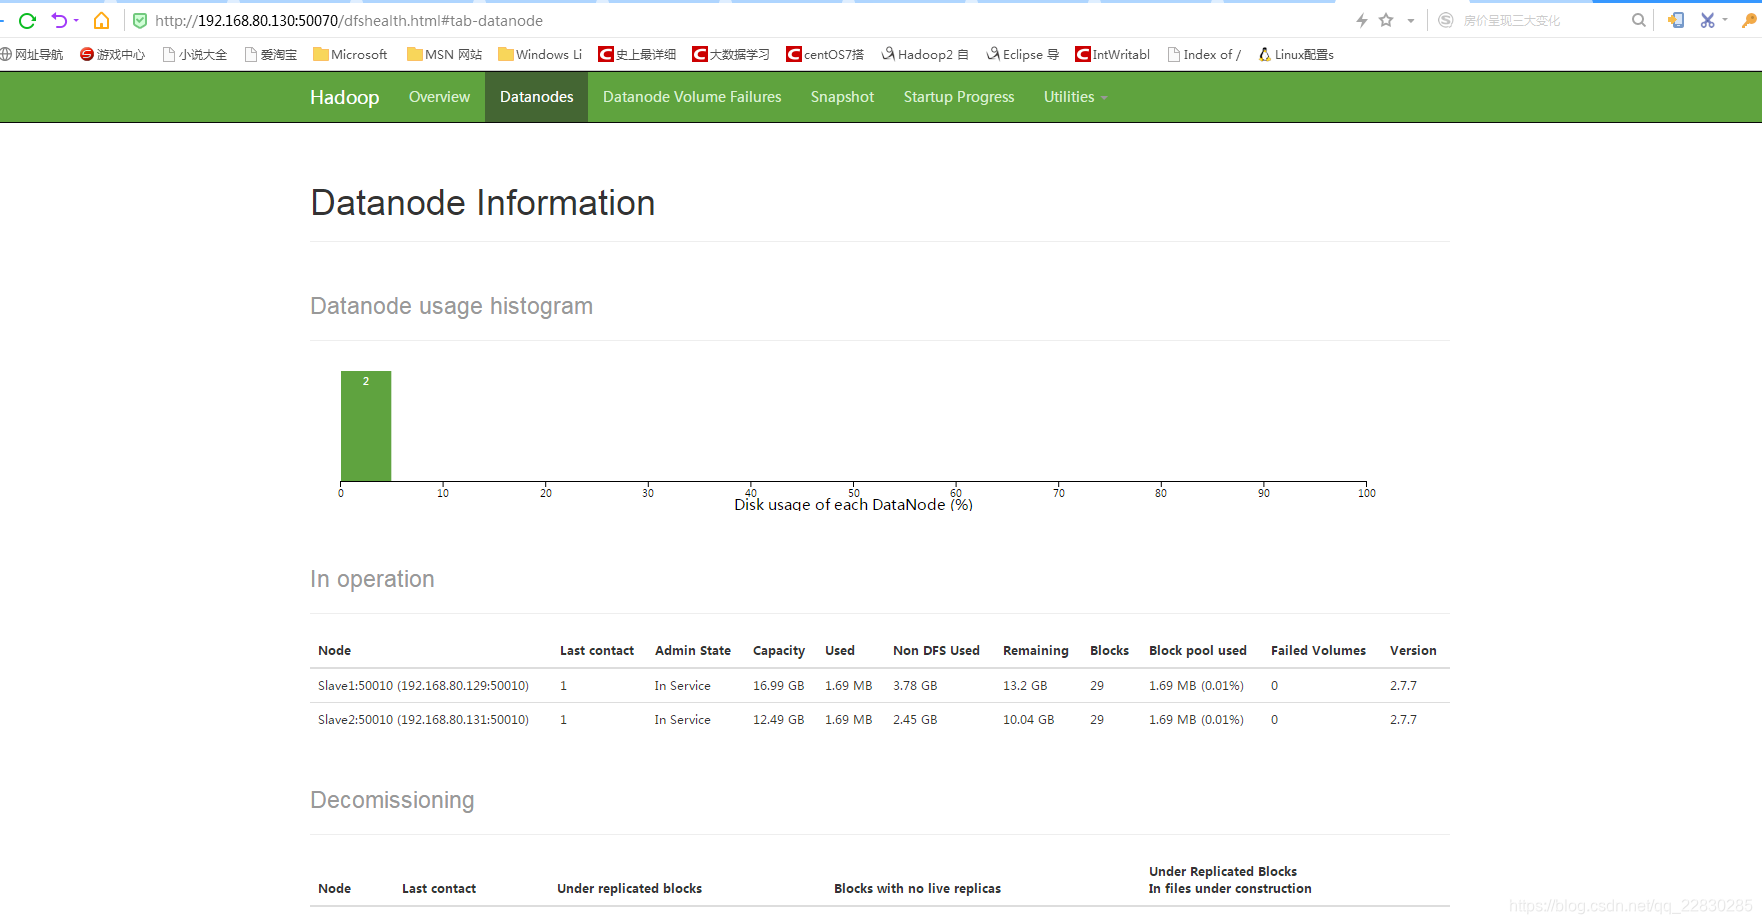Click the Version column header

click(x=1413, y=650)
